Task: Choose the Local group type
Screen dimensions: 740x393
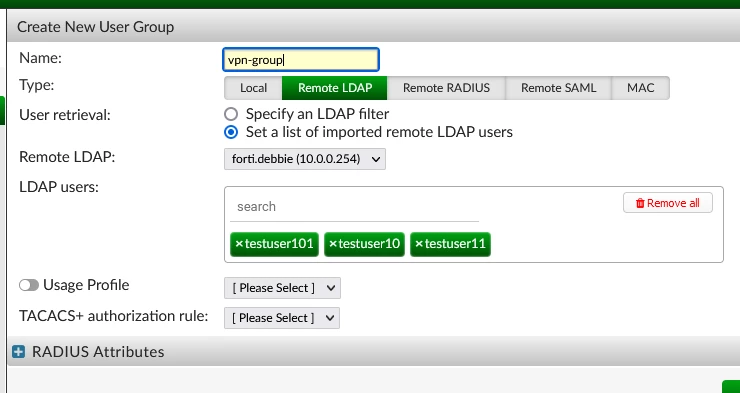Action: (253, 88)
